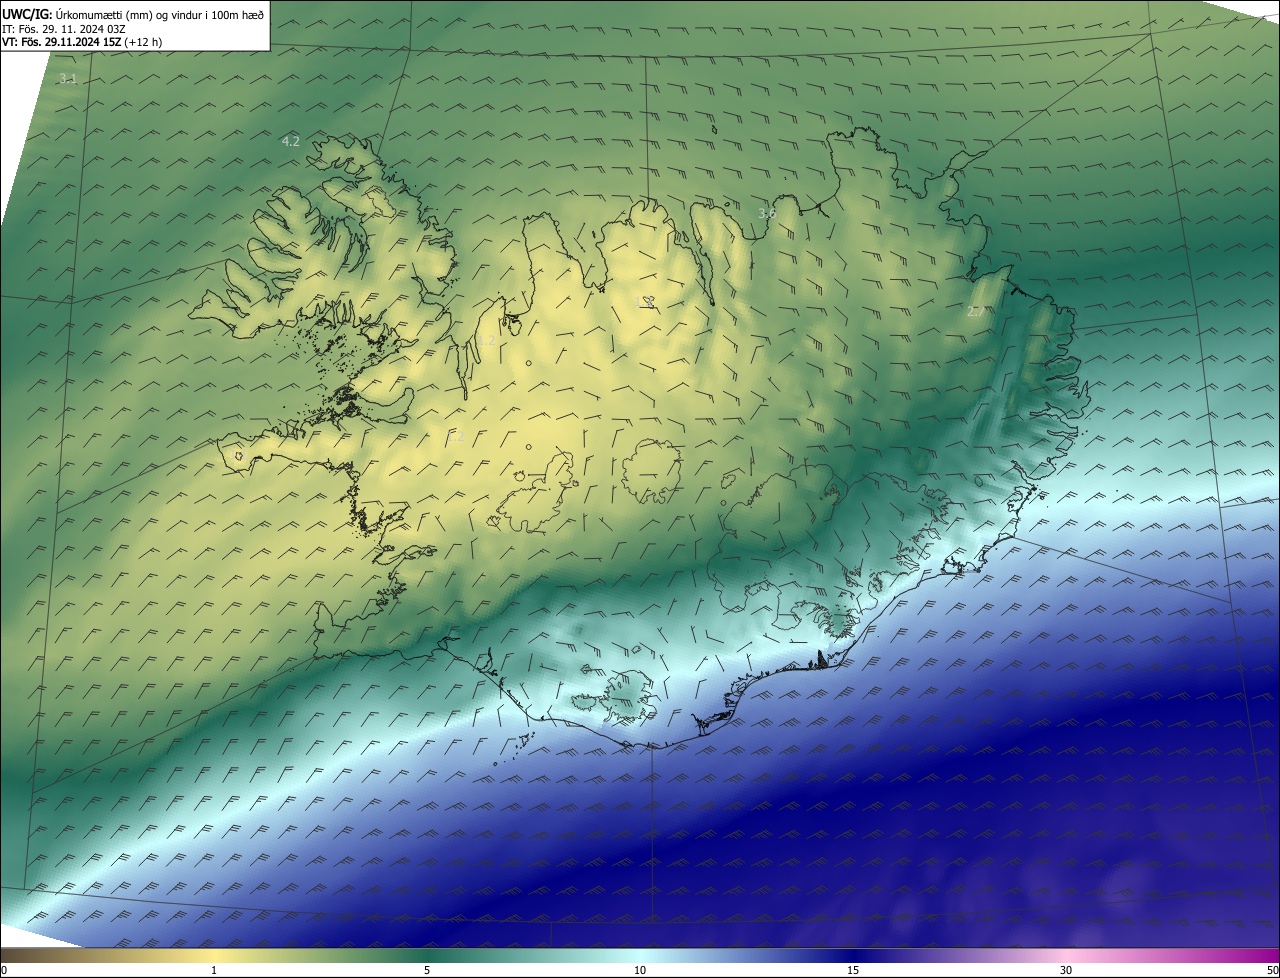
Task: Click the color scale tick label "5"
Action: (427, 970)
